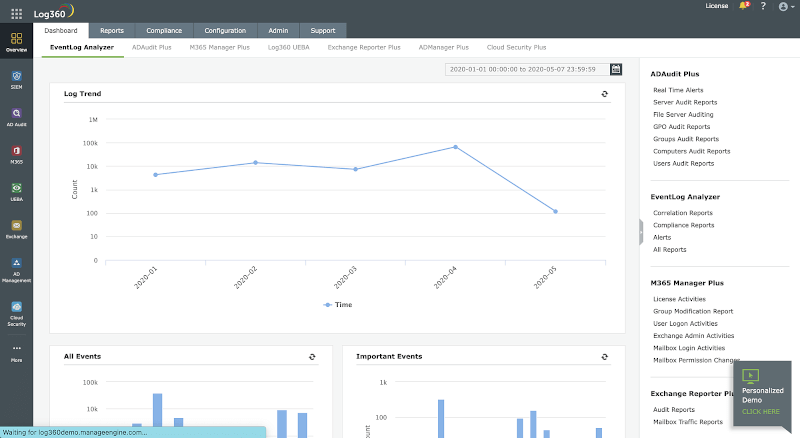
Task: Refresh the Log Trend chart
Action: (605, 94)
